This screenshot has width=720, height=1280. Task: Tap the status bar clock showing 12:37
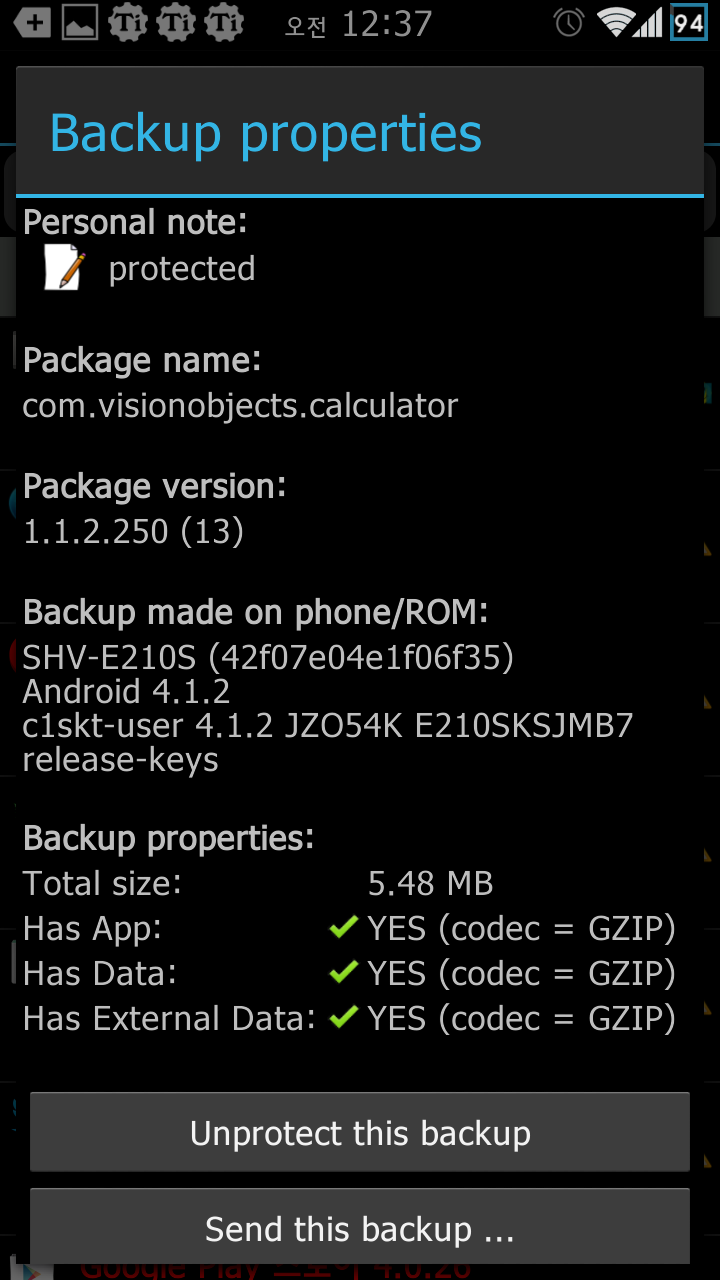[x=386, y=23]
